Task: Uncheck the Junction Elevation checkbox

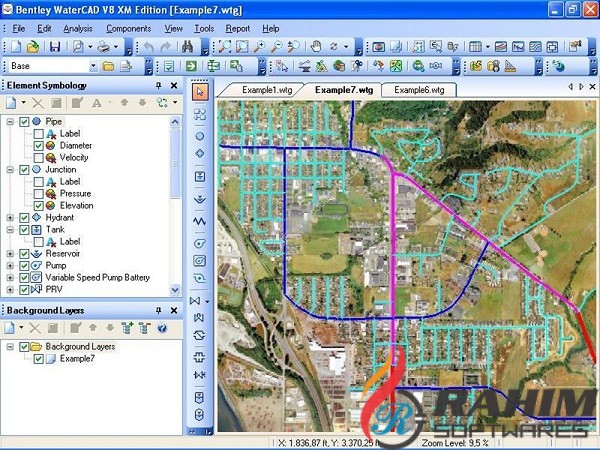Action: (38, 206)
